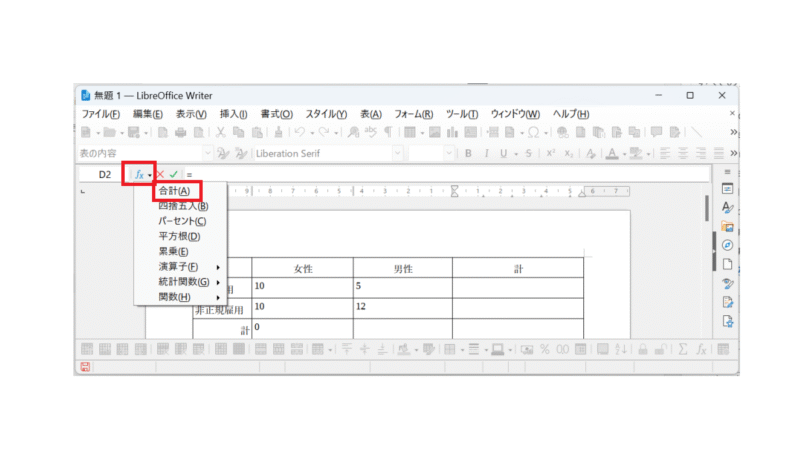Align text right
The image size is (800, 450).
coord(701,153)
